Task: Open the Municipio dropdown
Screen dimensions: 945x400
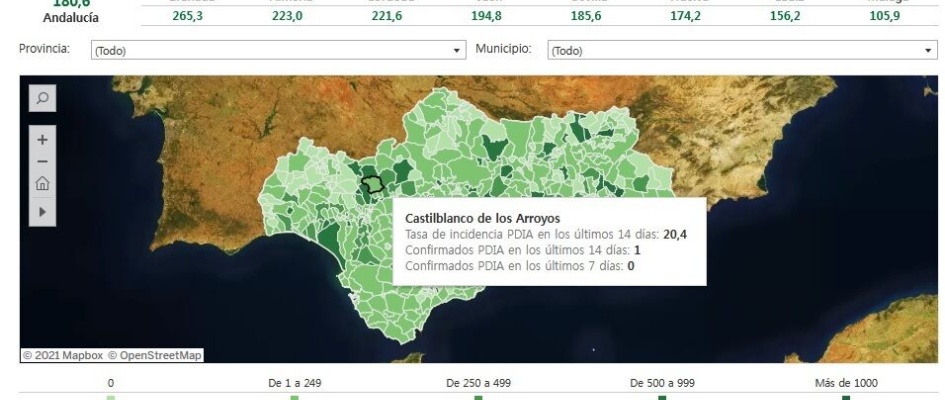Action: [740, 49]
